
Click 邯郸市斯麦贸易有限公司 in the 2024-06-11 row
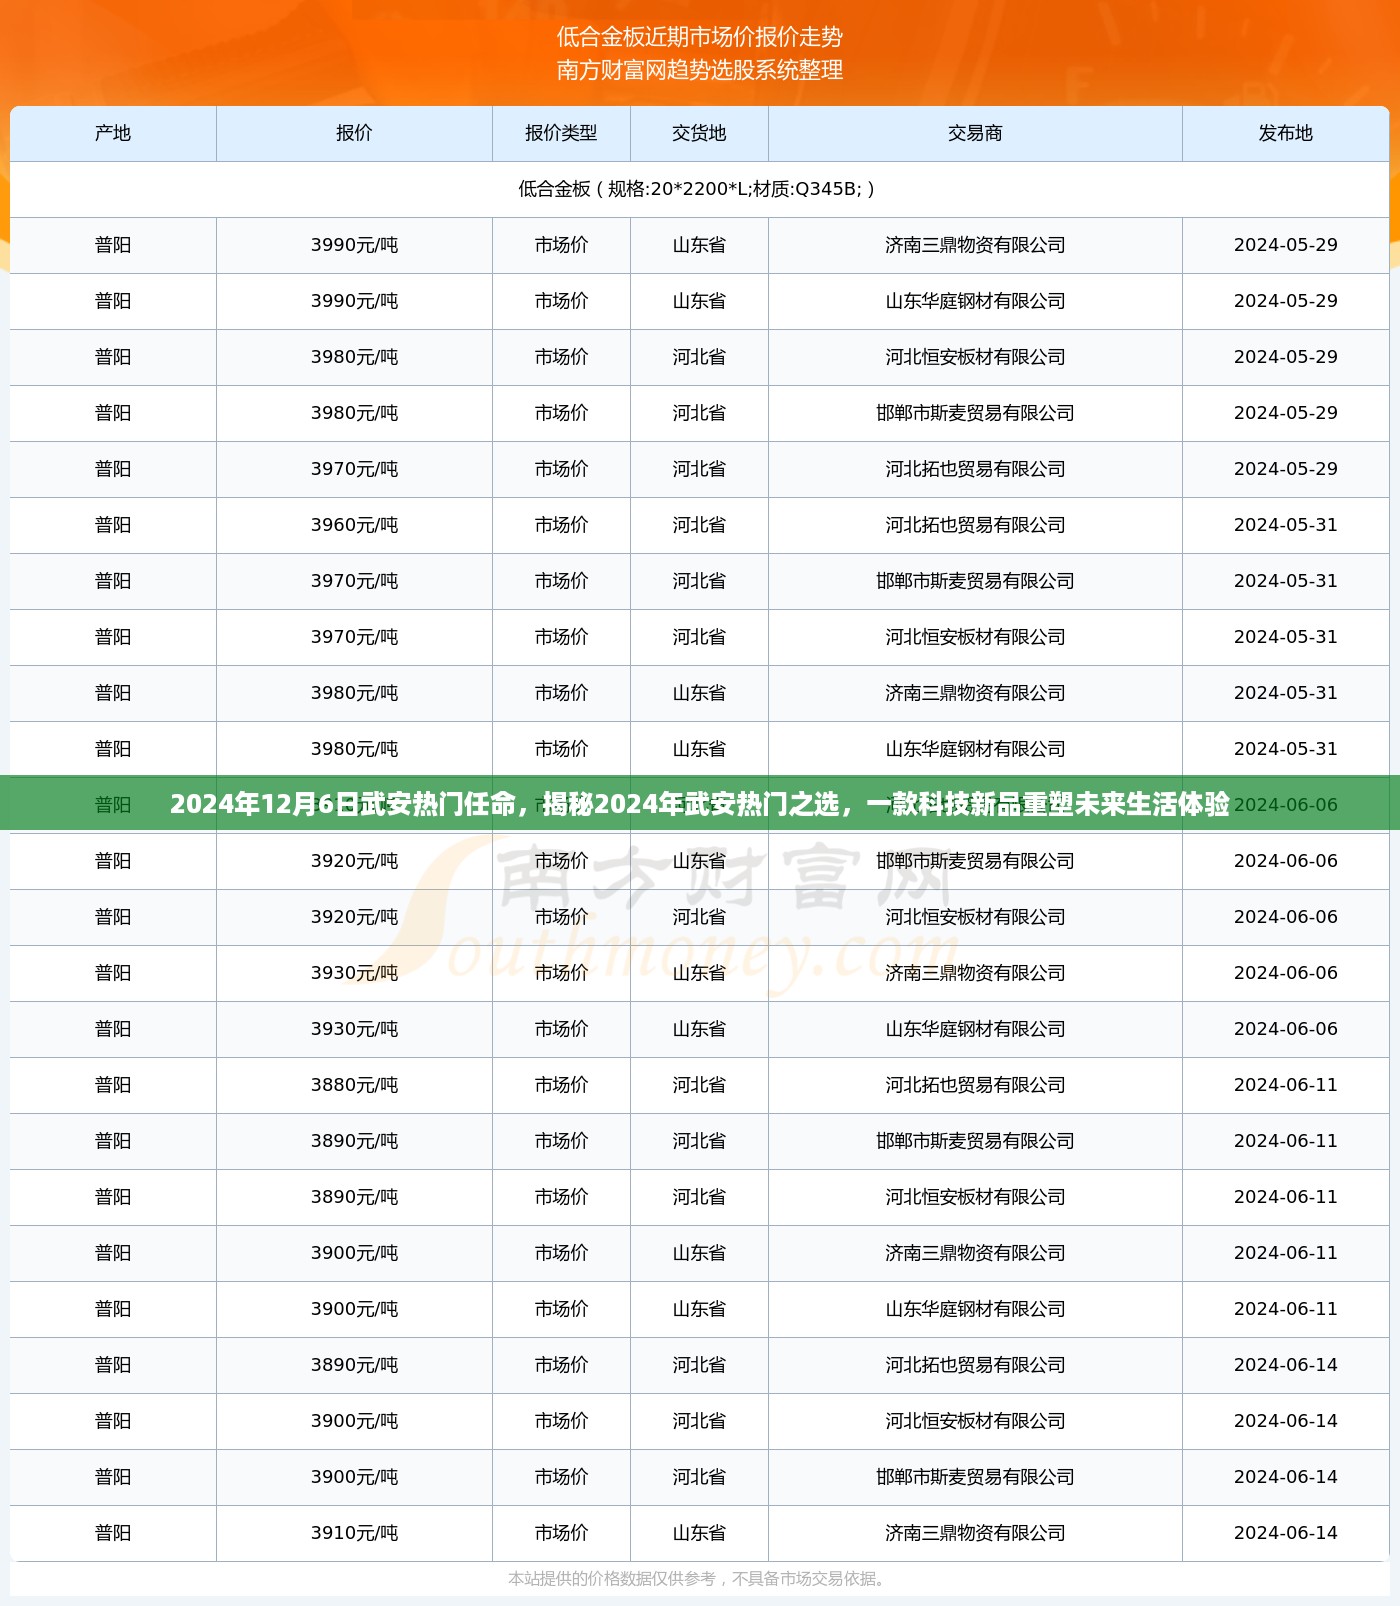tap(975, 1141)
